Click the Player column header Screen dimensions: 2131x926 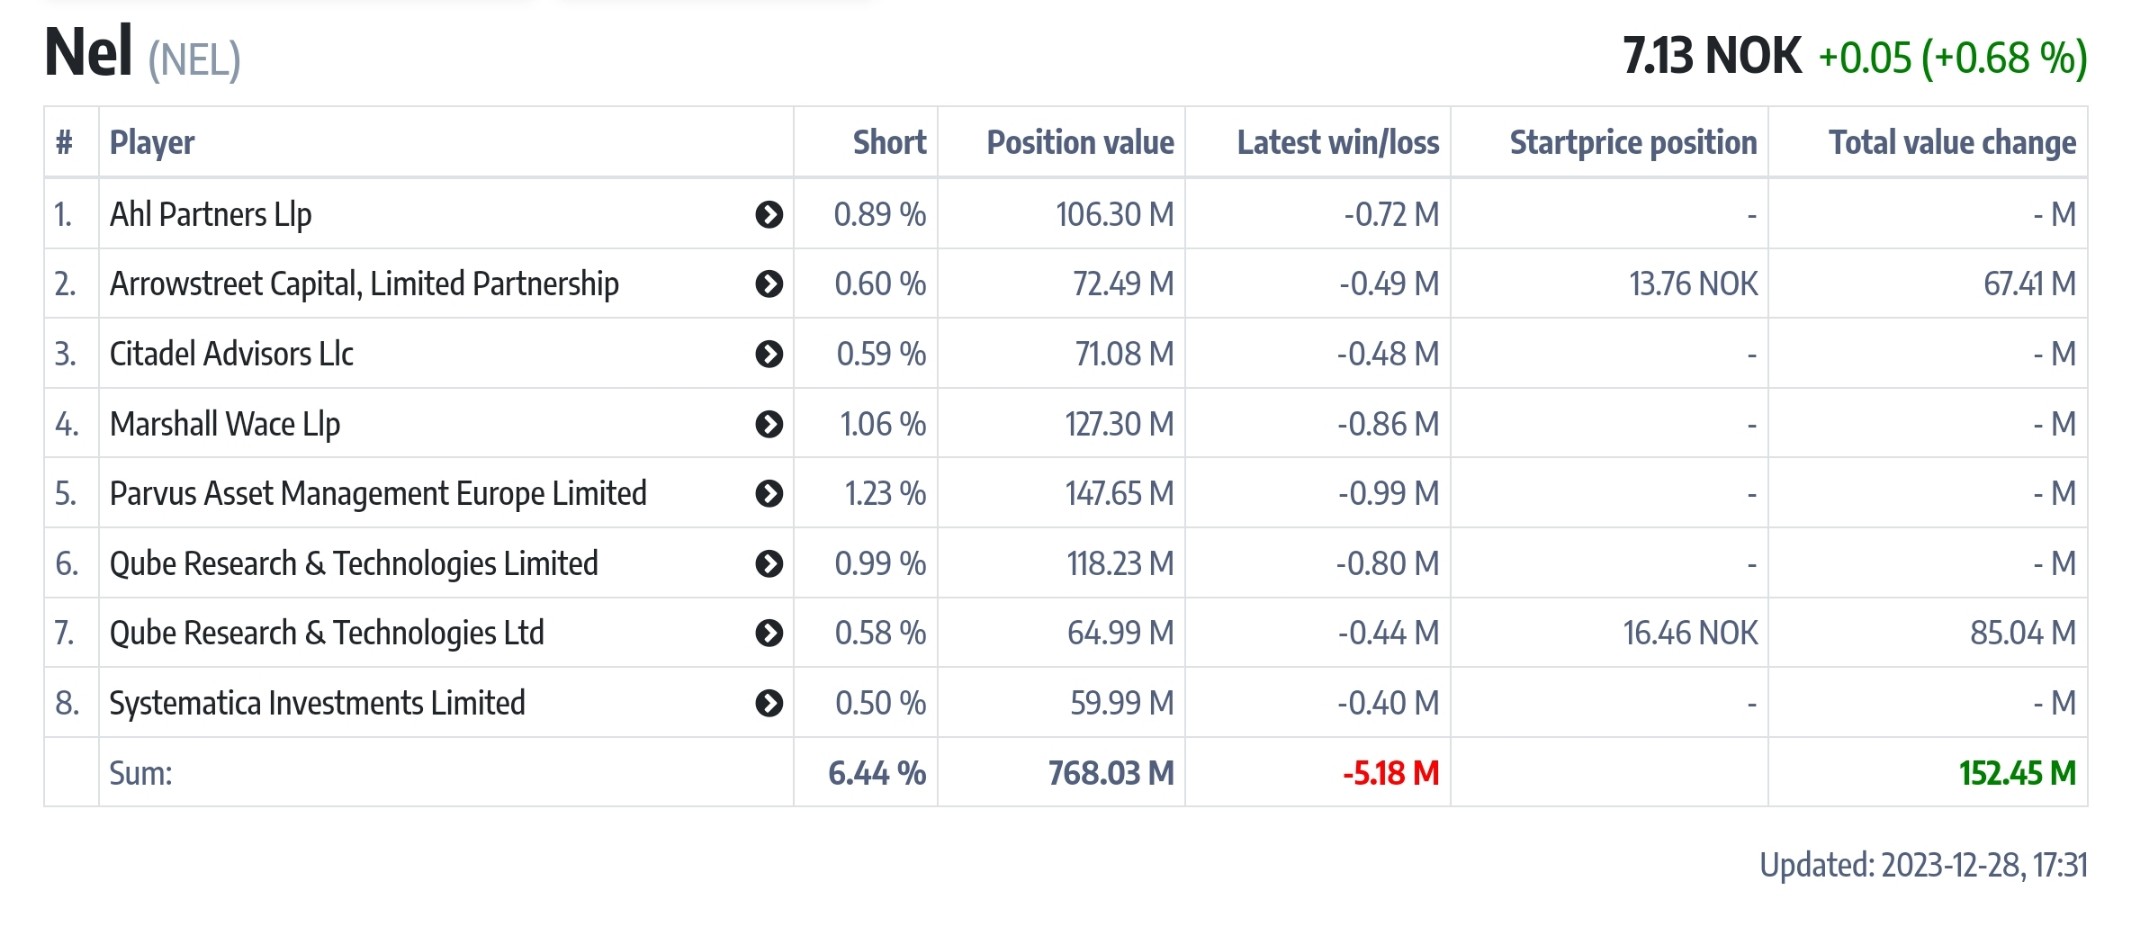(152, 143)
